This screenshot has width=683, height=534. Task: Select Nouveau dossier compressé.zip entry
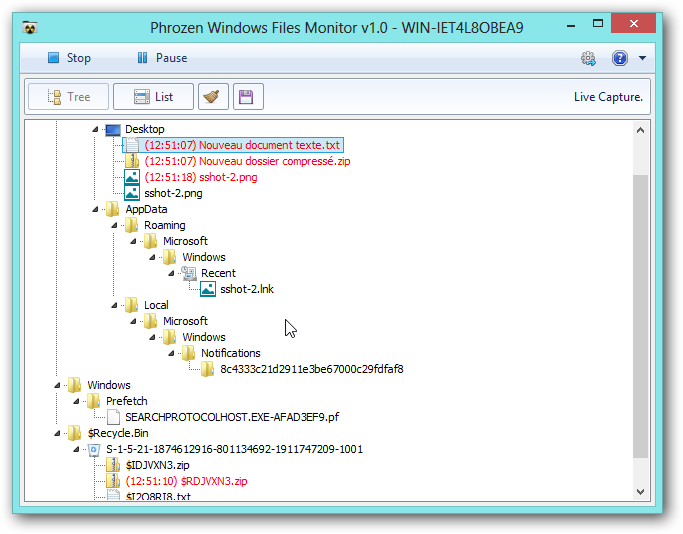point(247,162)
